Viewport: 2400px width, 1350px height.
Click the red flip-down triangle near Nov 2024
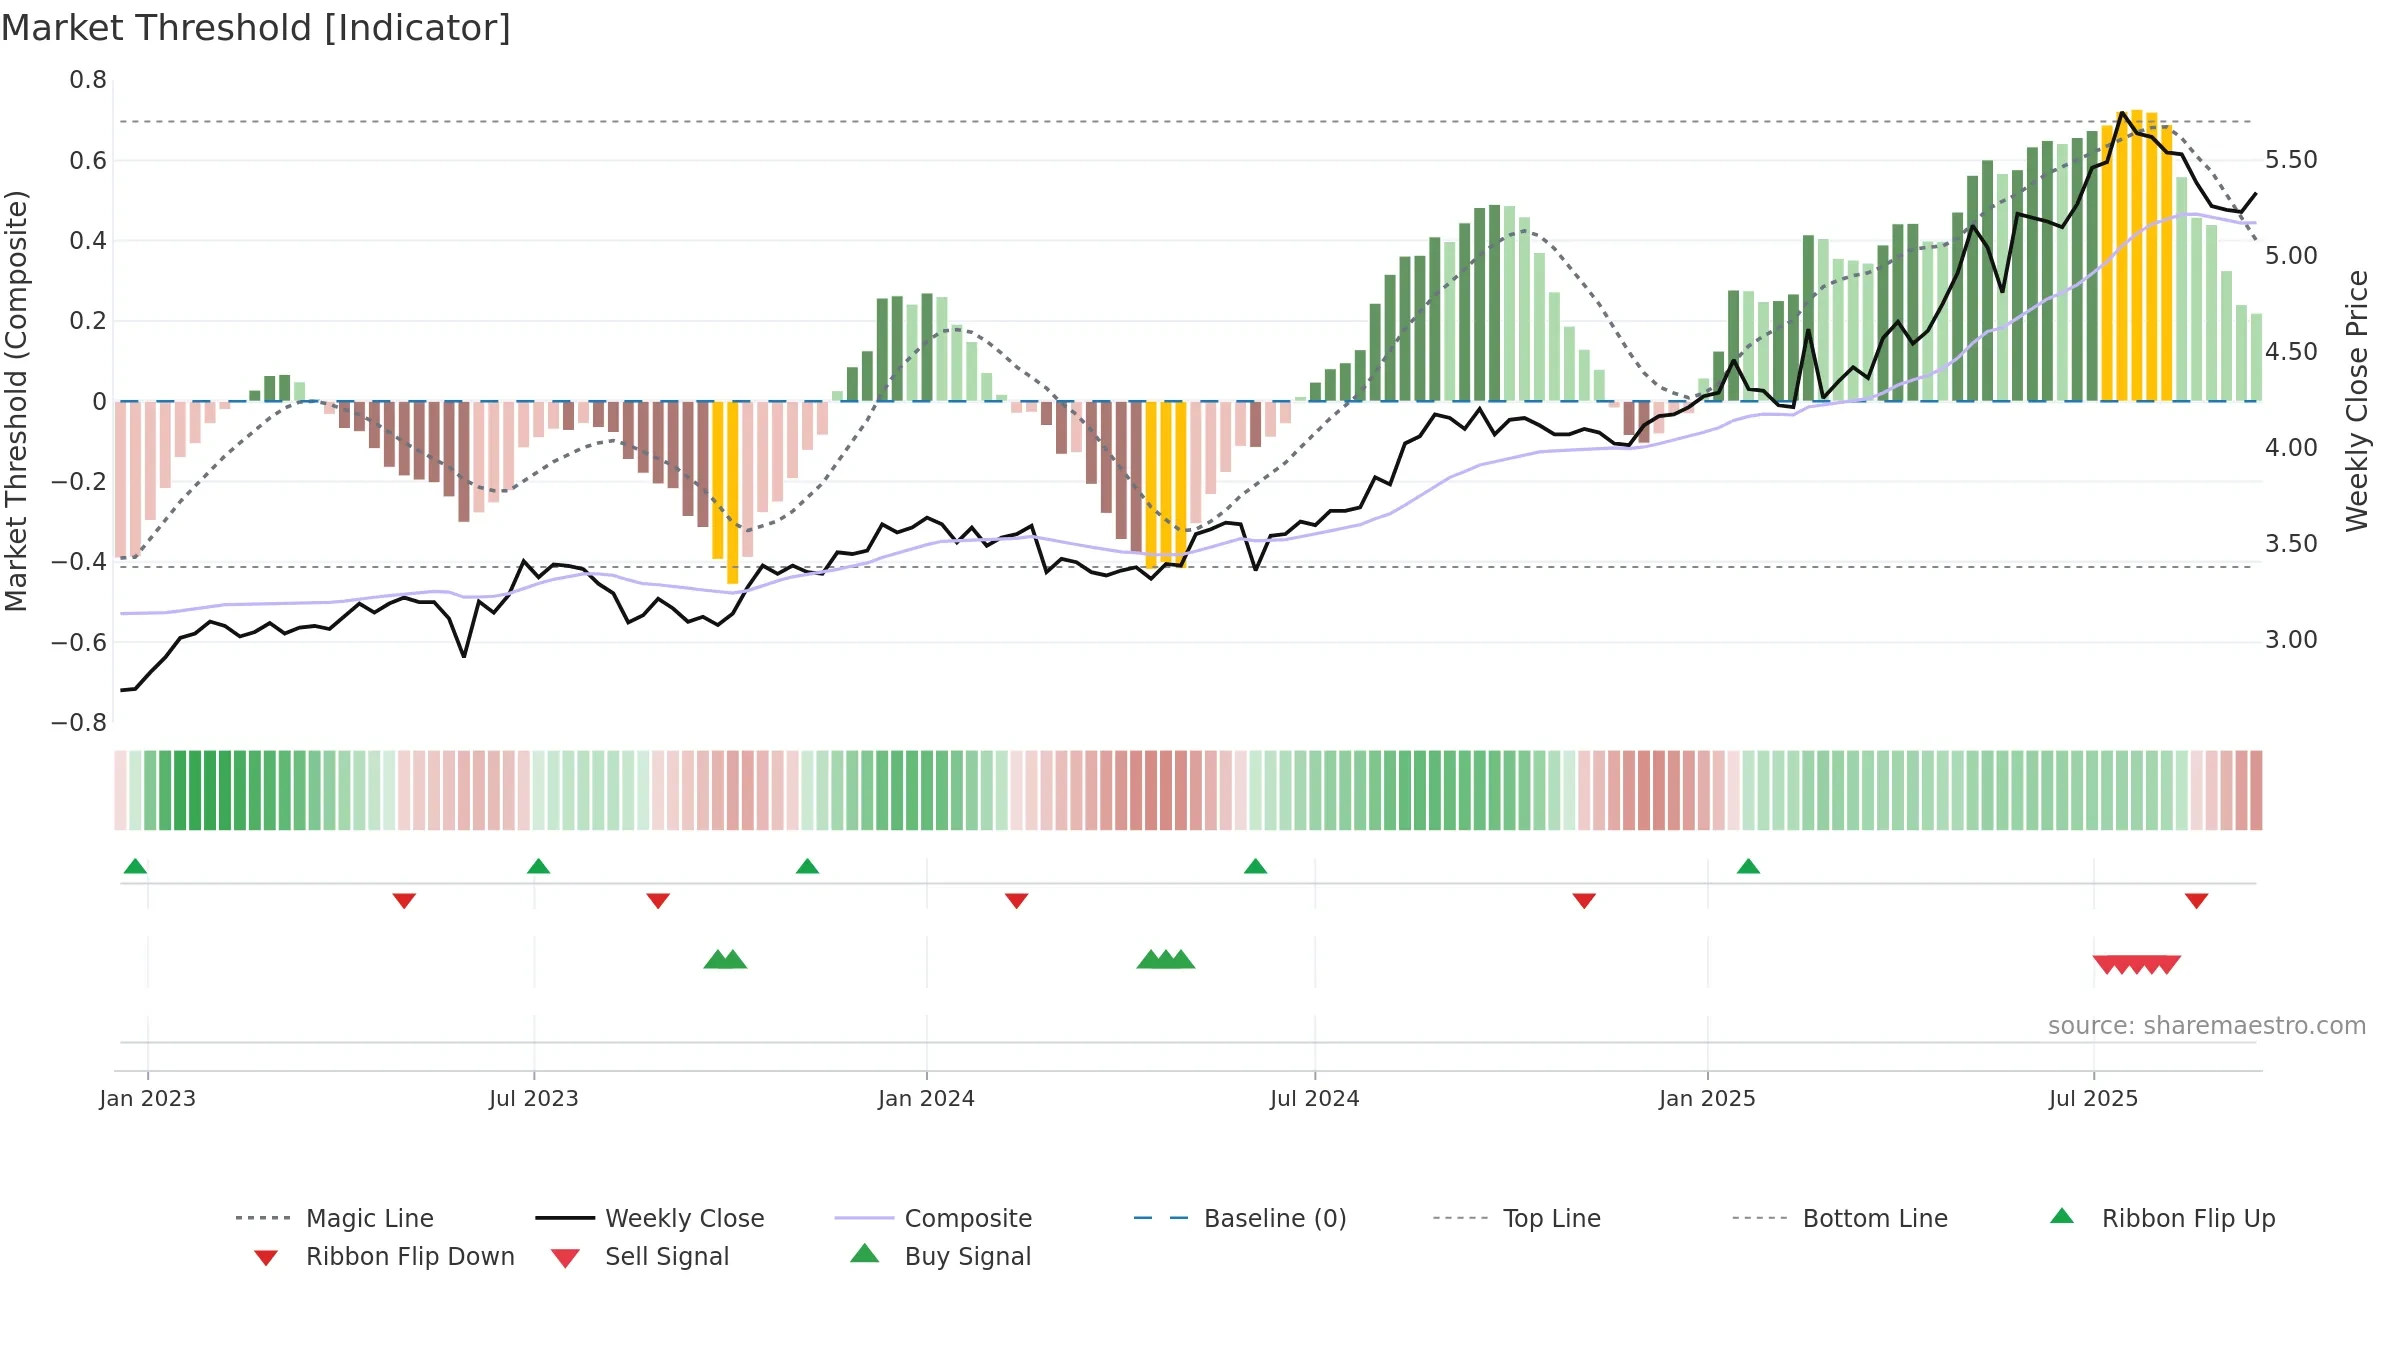1584,901
